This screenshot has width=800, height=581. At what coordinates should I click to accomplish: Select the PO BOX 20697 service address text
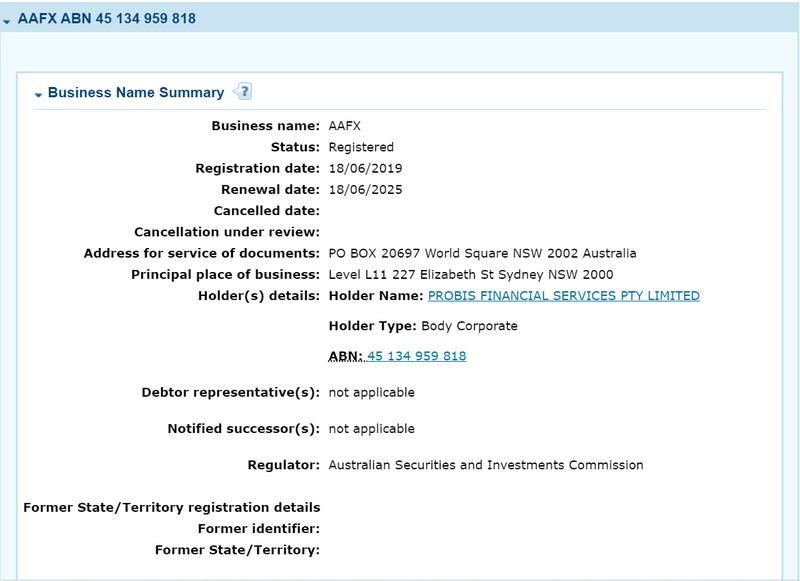click(481, 253)
